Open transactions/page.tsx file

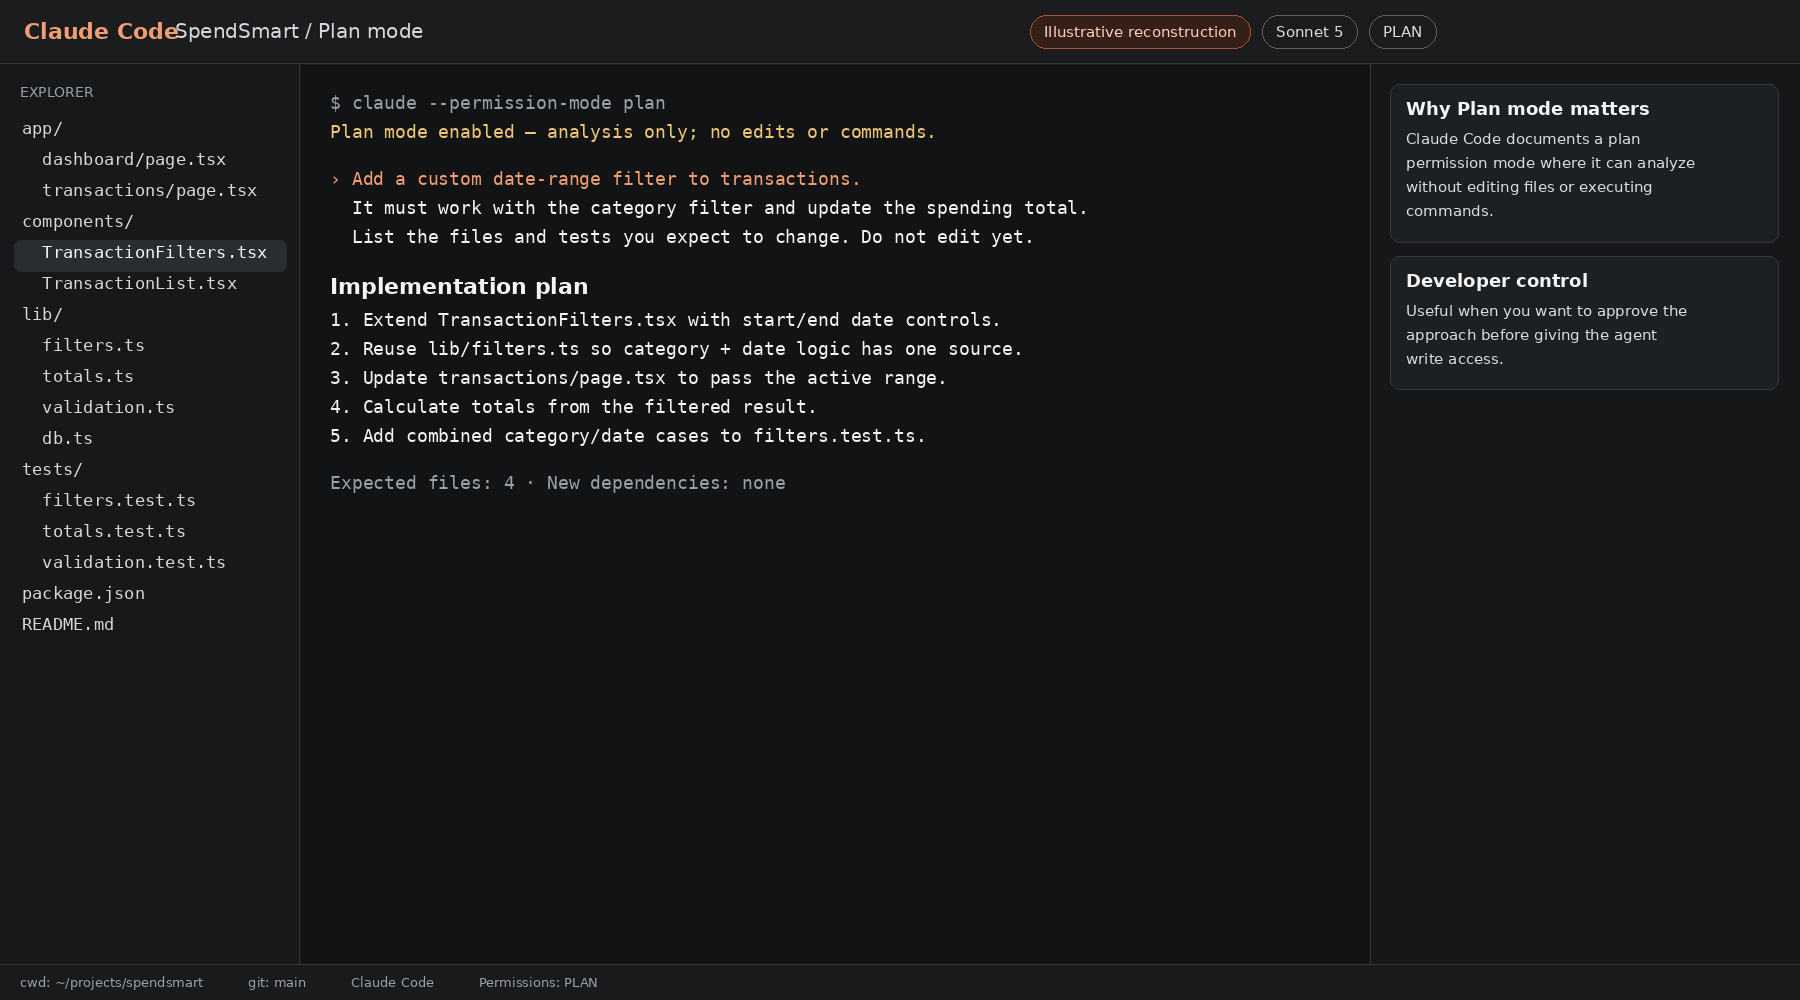(150, 191)
